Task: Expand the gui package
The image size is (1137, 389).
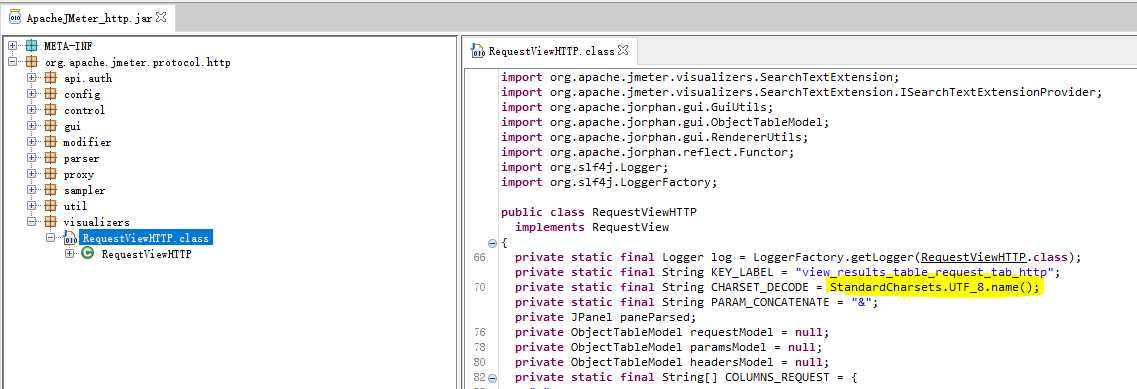Action: pos(31,126)
